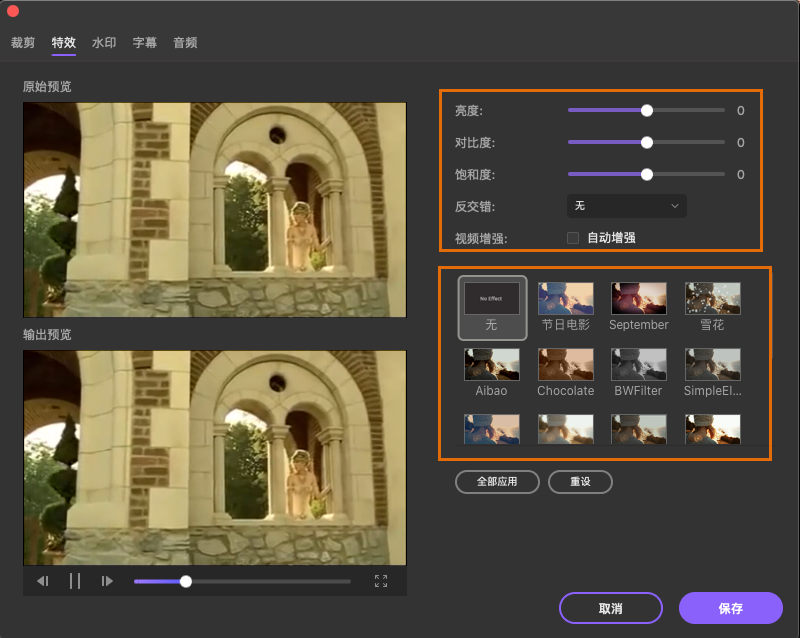Enable the 自动增强 checkbox
This screenshot has height=638, width=800.
573,238
